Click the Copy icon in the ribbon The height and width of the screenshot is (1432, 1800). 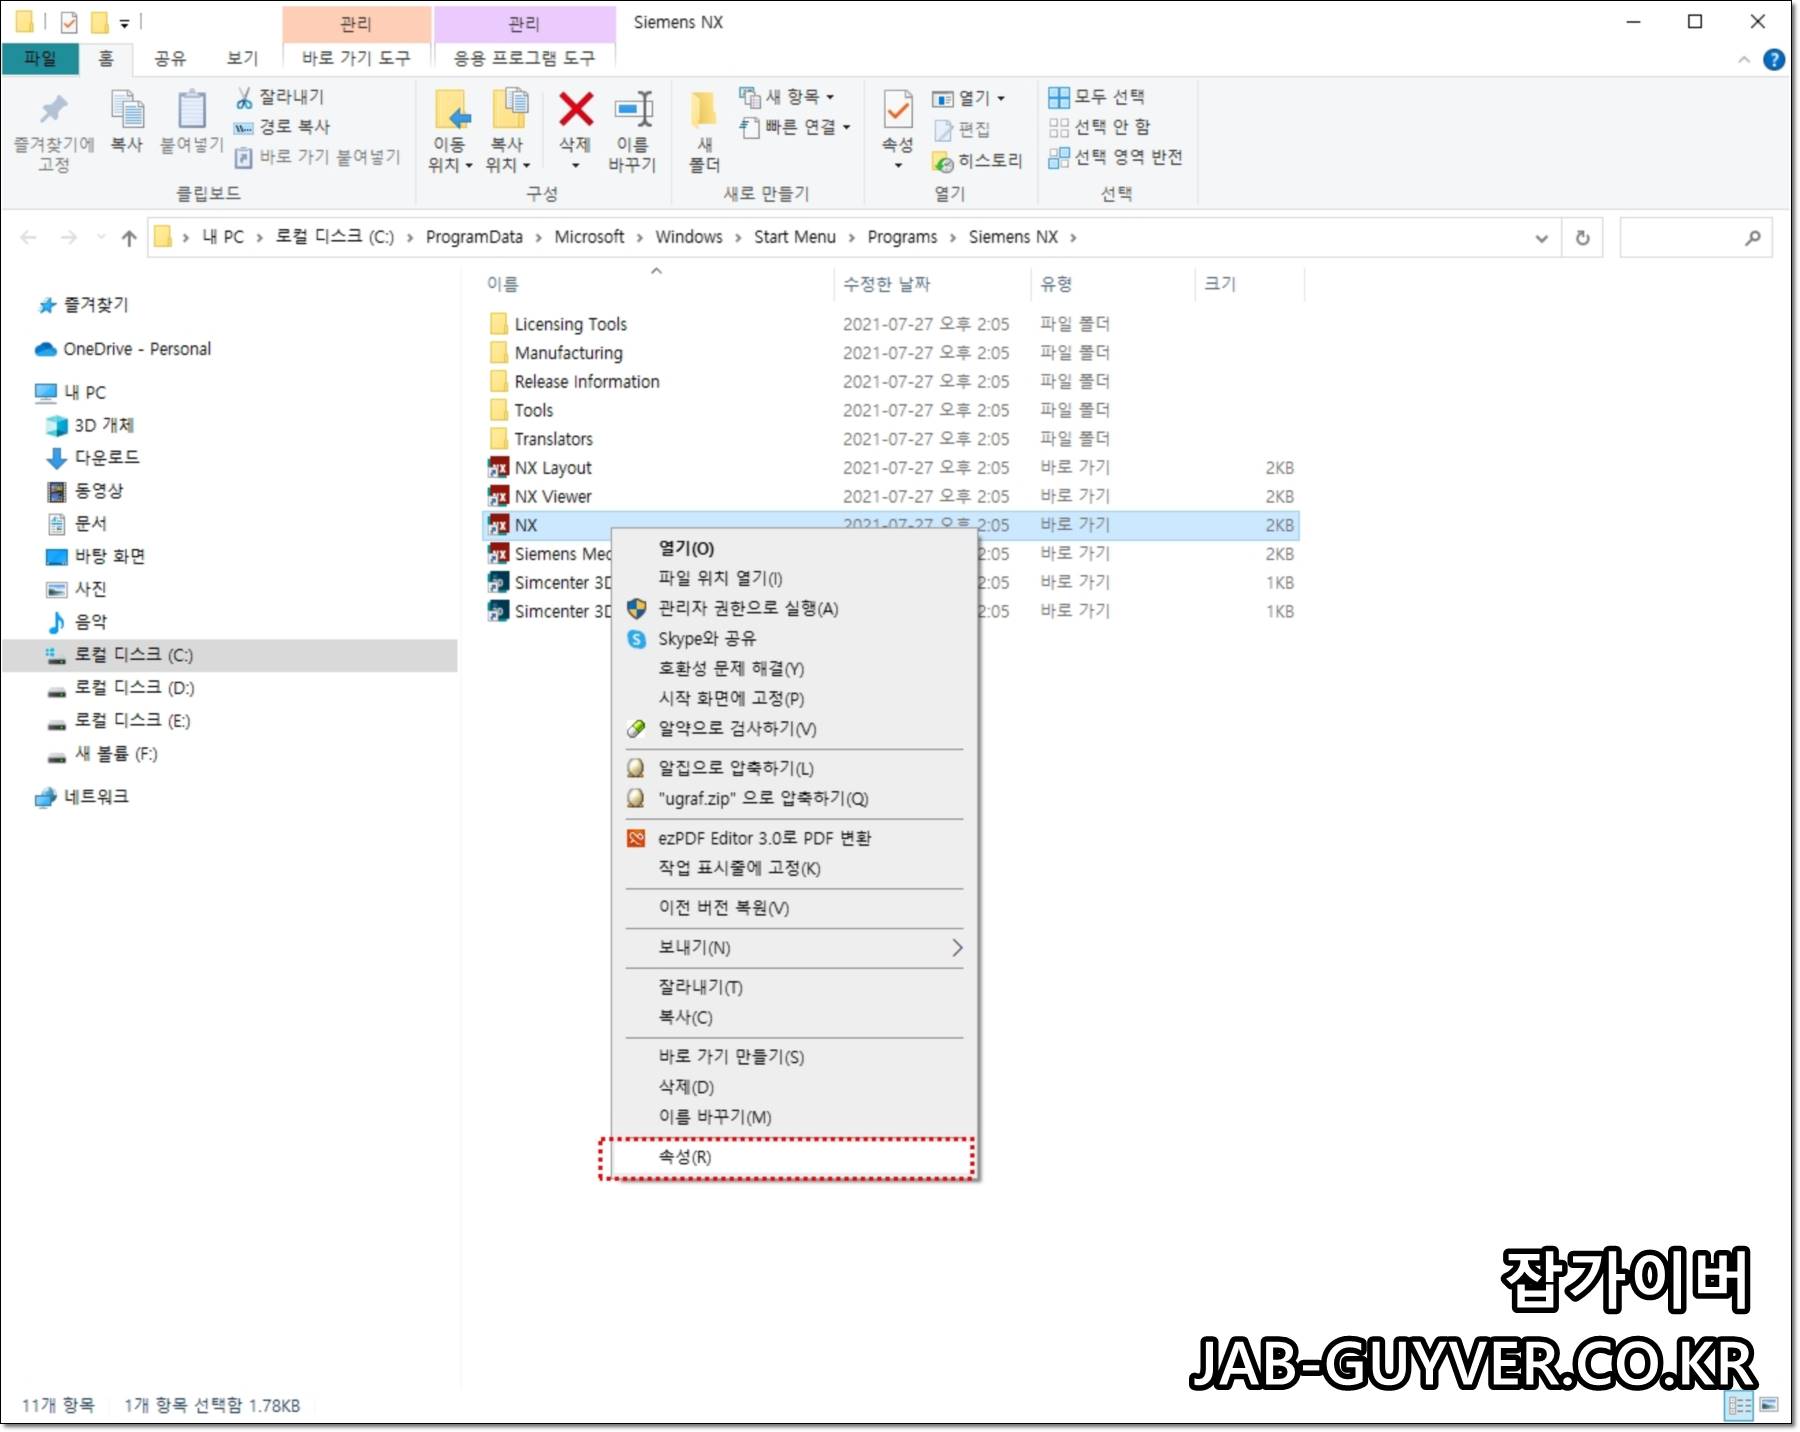[127, 109]
